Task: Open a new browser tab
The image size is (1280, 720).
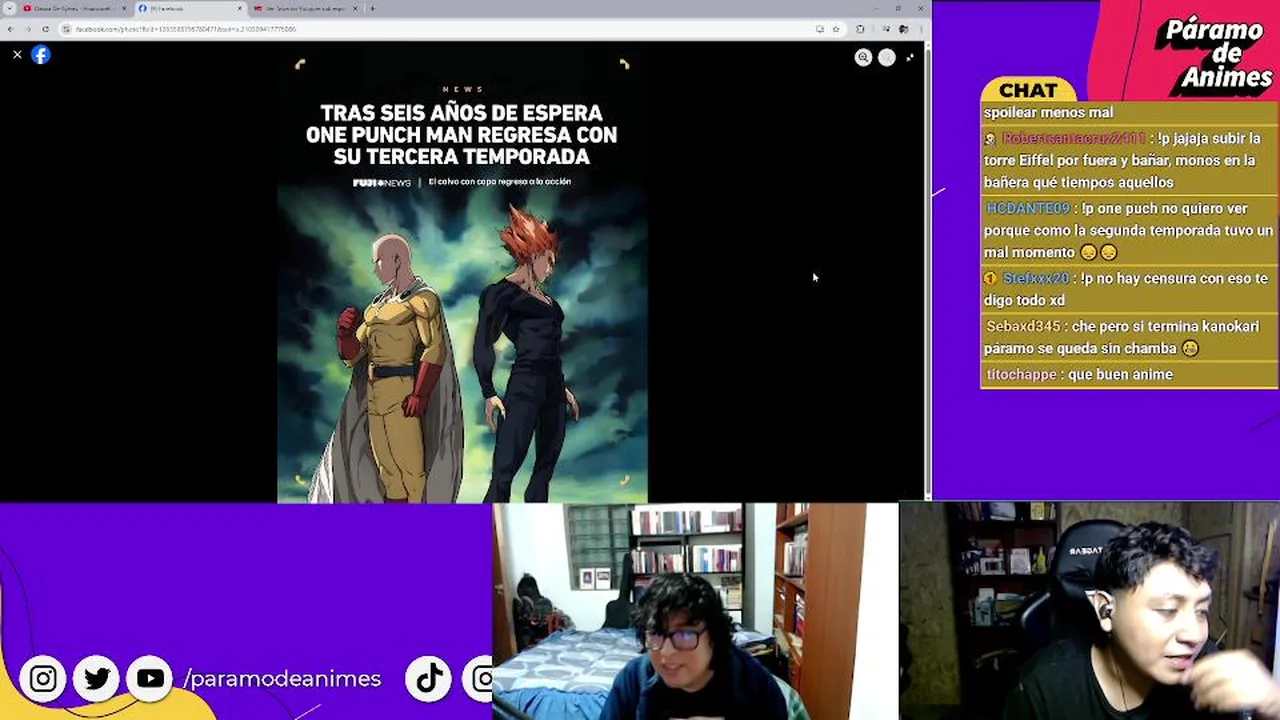Action: coord(372,8)
